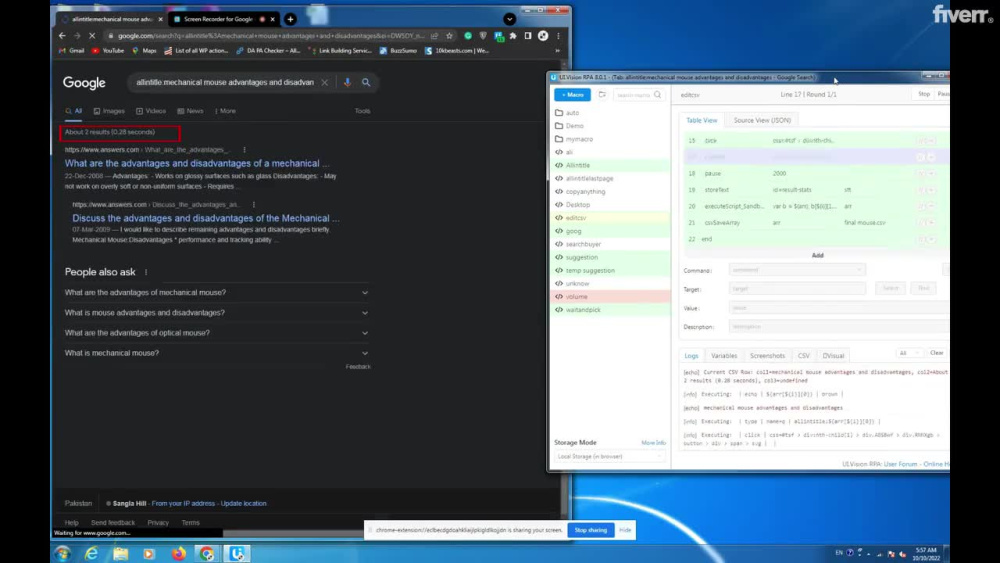1000x563 pixels.
Task: Open the Logs tab
Action: pyautogui.click(x=691, y=356)
